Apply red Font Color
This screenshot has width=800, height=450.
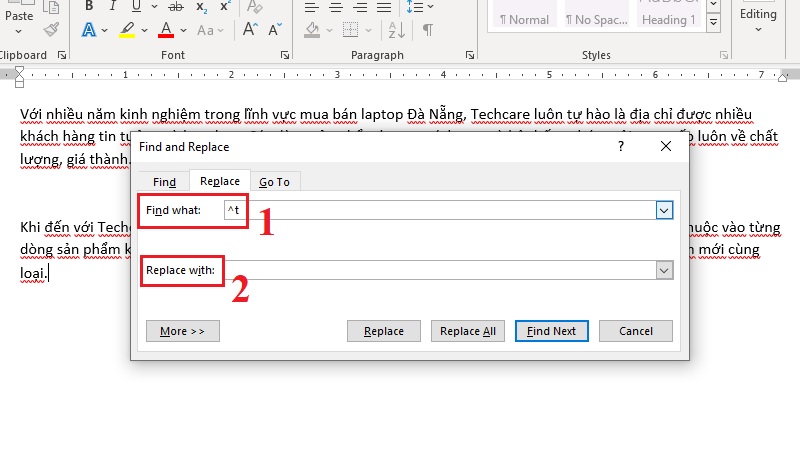(166, 30)
